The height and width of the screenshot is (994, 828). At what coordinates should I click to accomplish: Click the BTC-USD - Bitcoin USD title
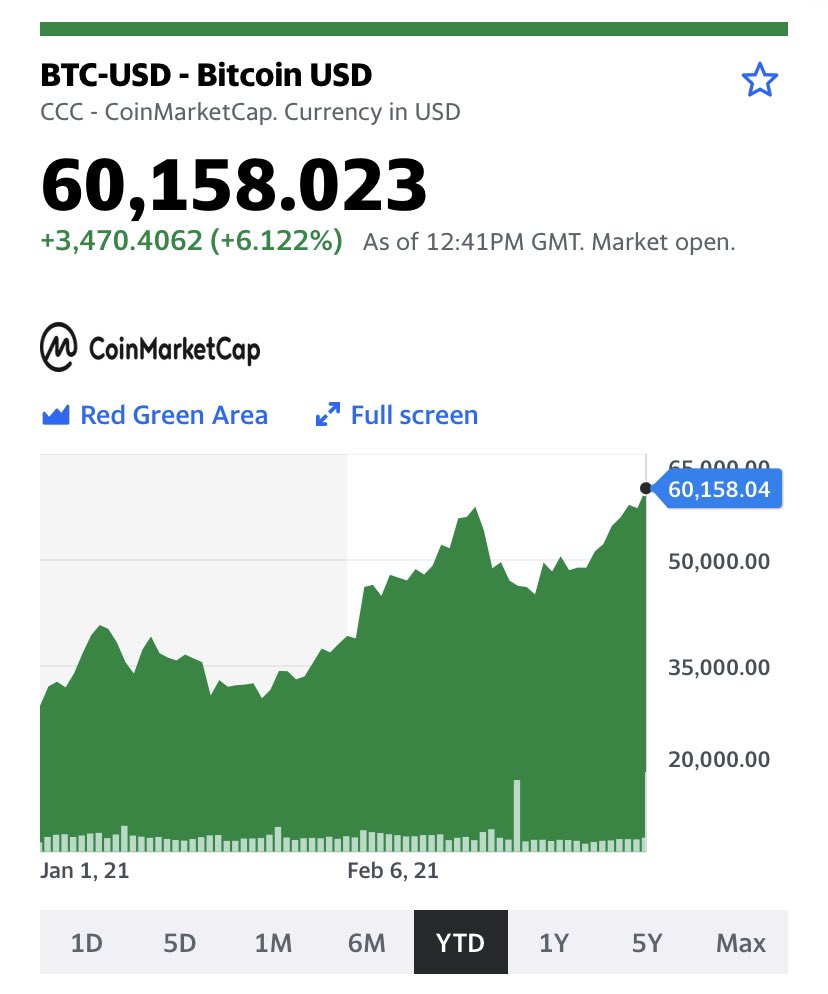[x=206, y=74]
